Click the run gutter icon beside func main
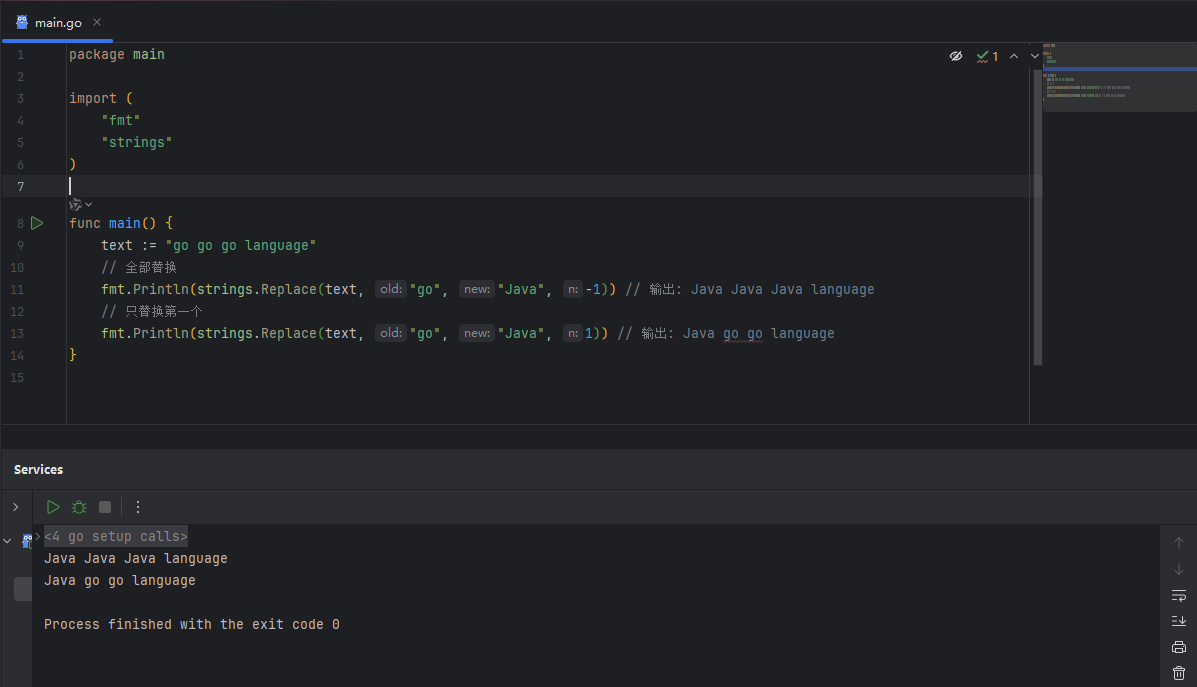The height and width of the screenshot is (687, 1197). (37, 223)
